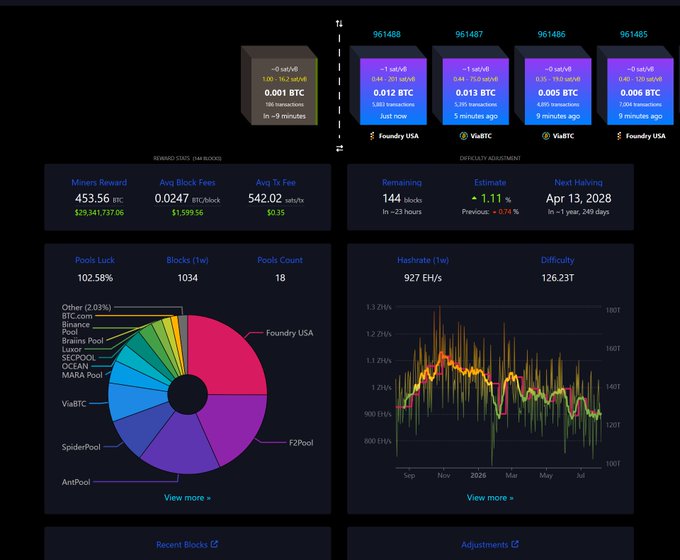The width and height of the screenshot is (680, 560).
Task: Click the Miners Reward value 453.56 BTC
Action: pos(99,198)
